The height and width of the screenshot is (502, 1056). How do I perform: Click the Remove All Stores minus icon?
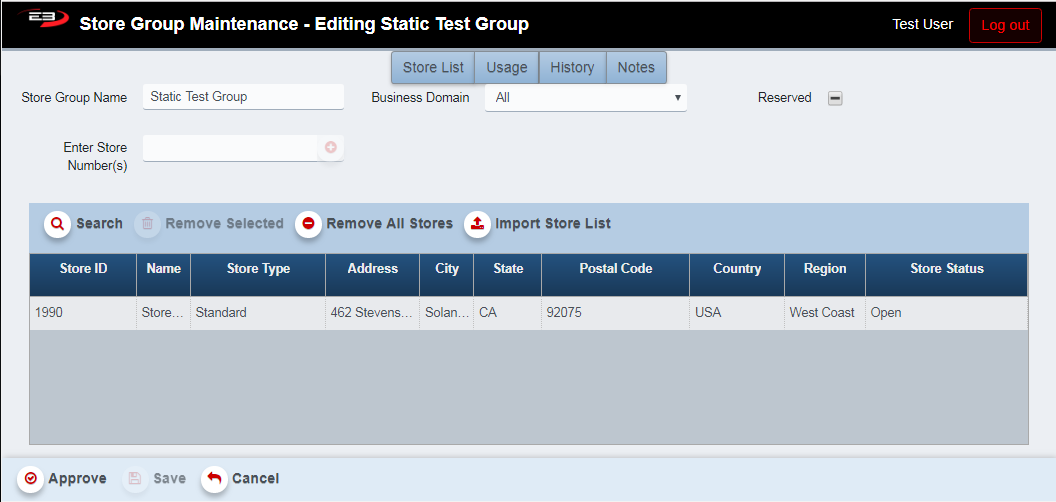pos(308,224)
